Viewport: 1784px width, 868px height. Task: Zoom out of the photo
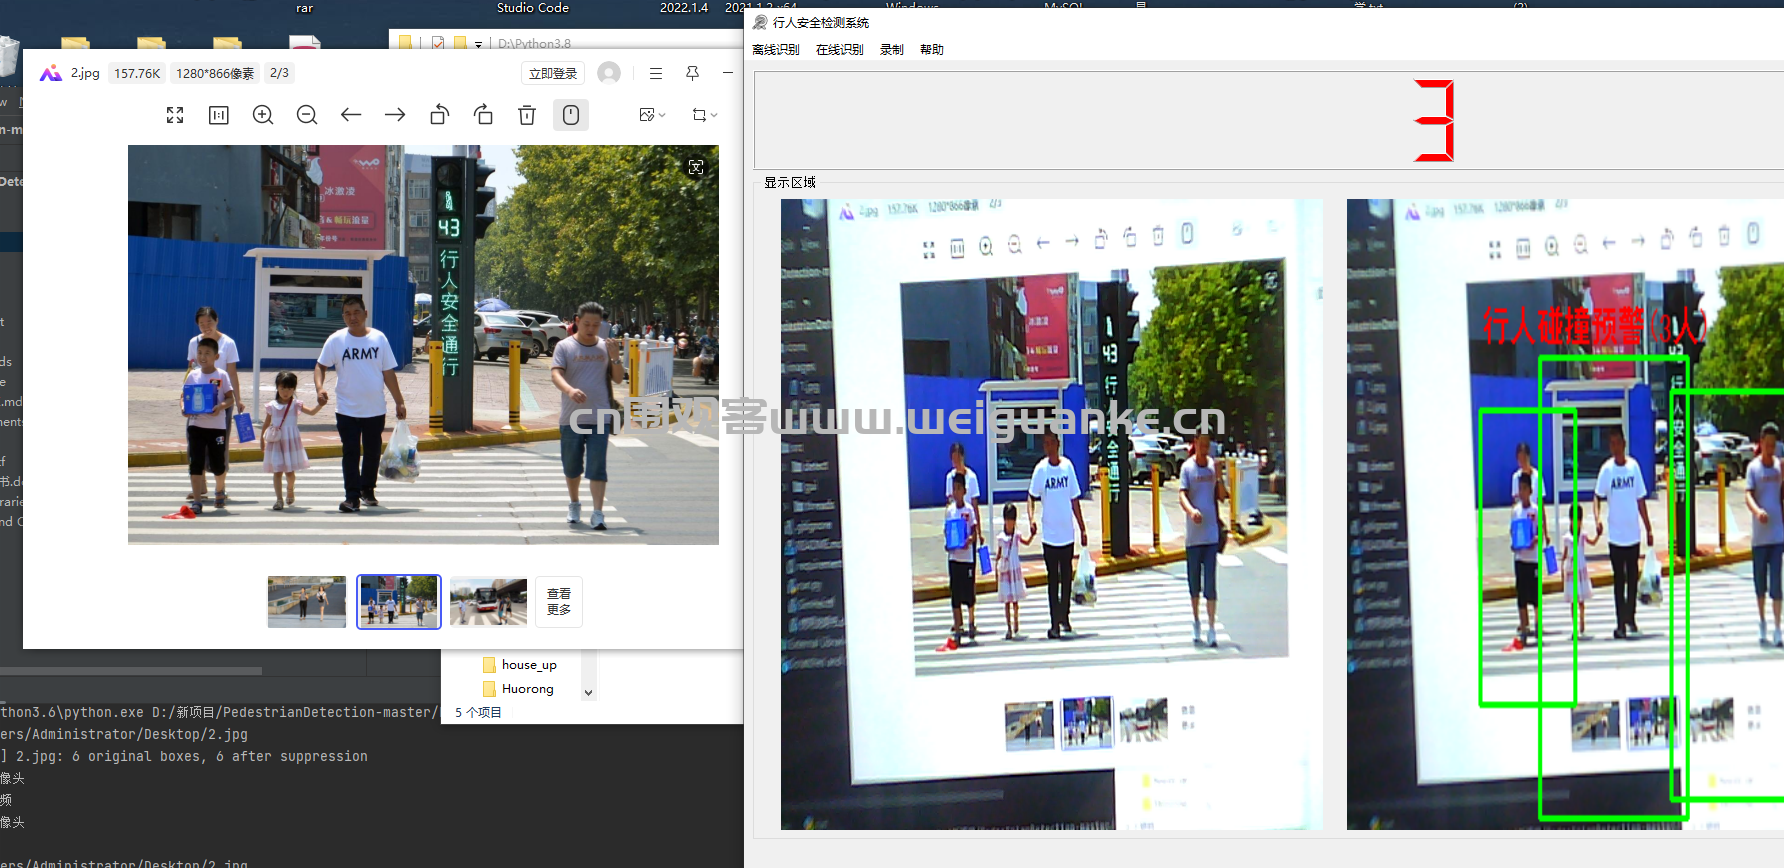pos(307,115)
